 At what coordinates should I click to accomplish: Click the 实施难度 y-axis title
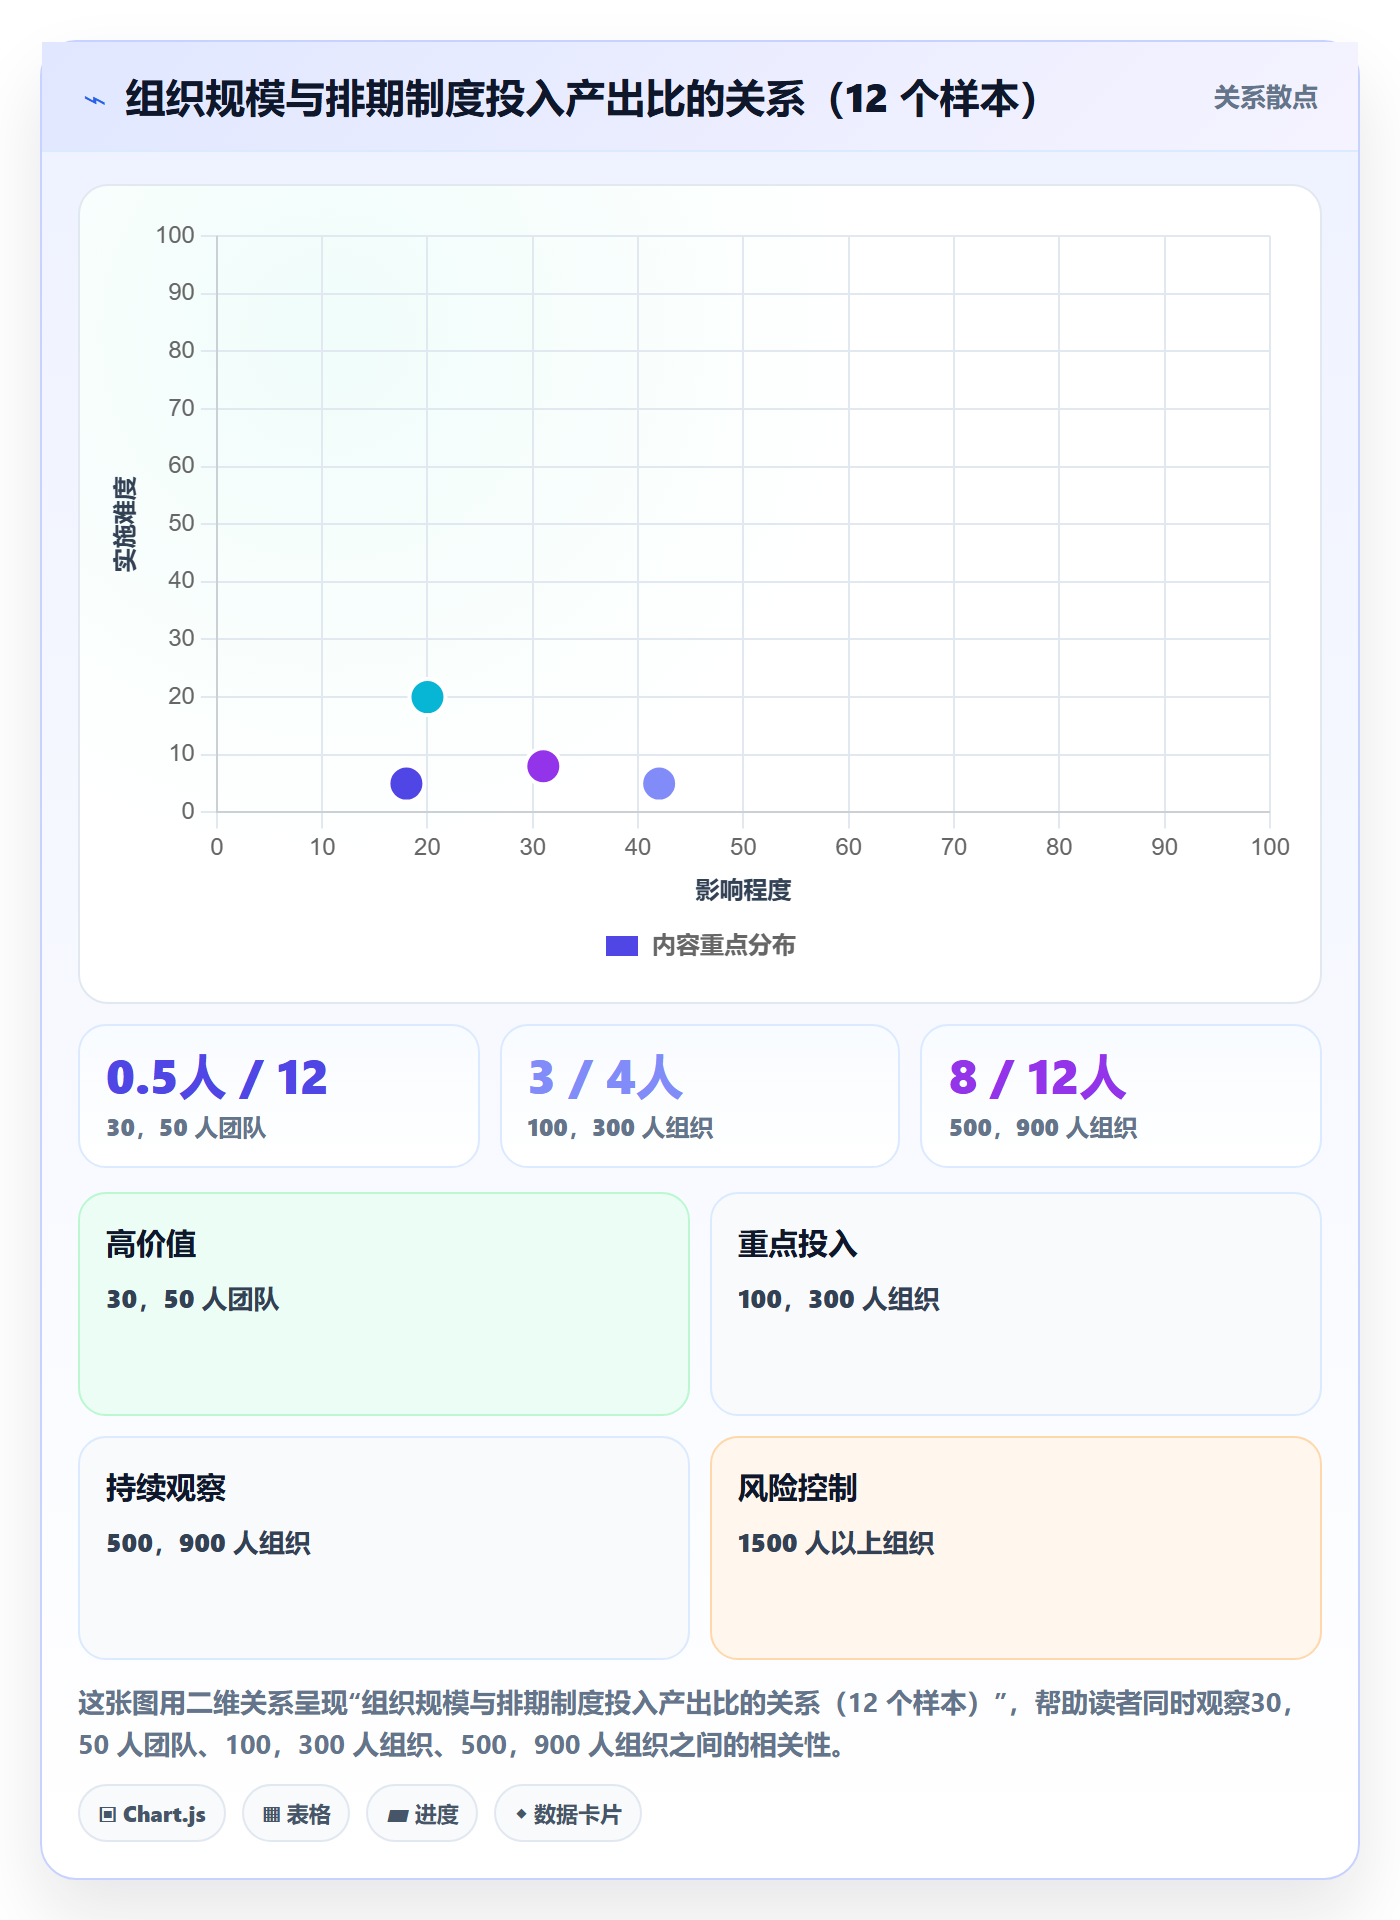(x=125, y=524)
